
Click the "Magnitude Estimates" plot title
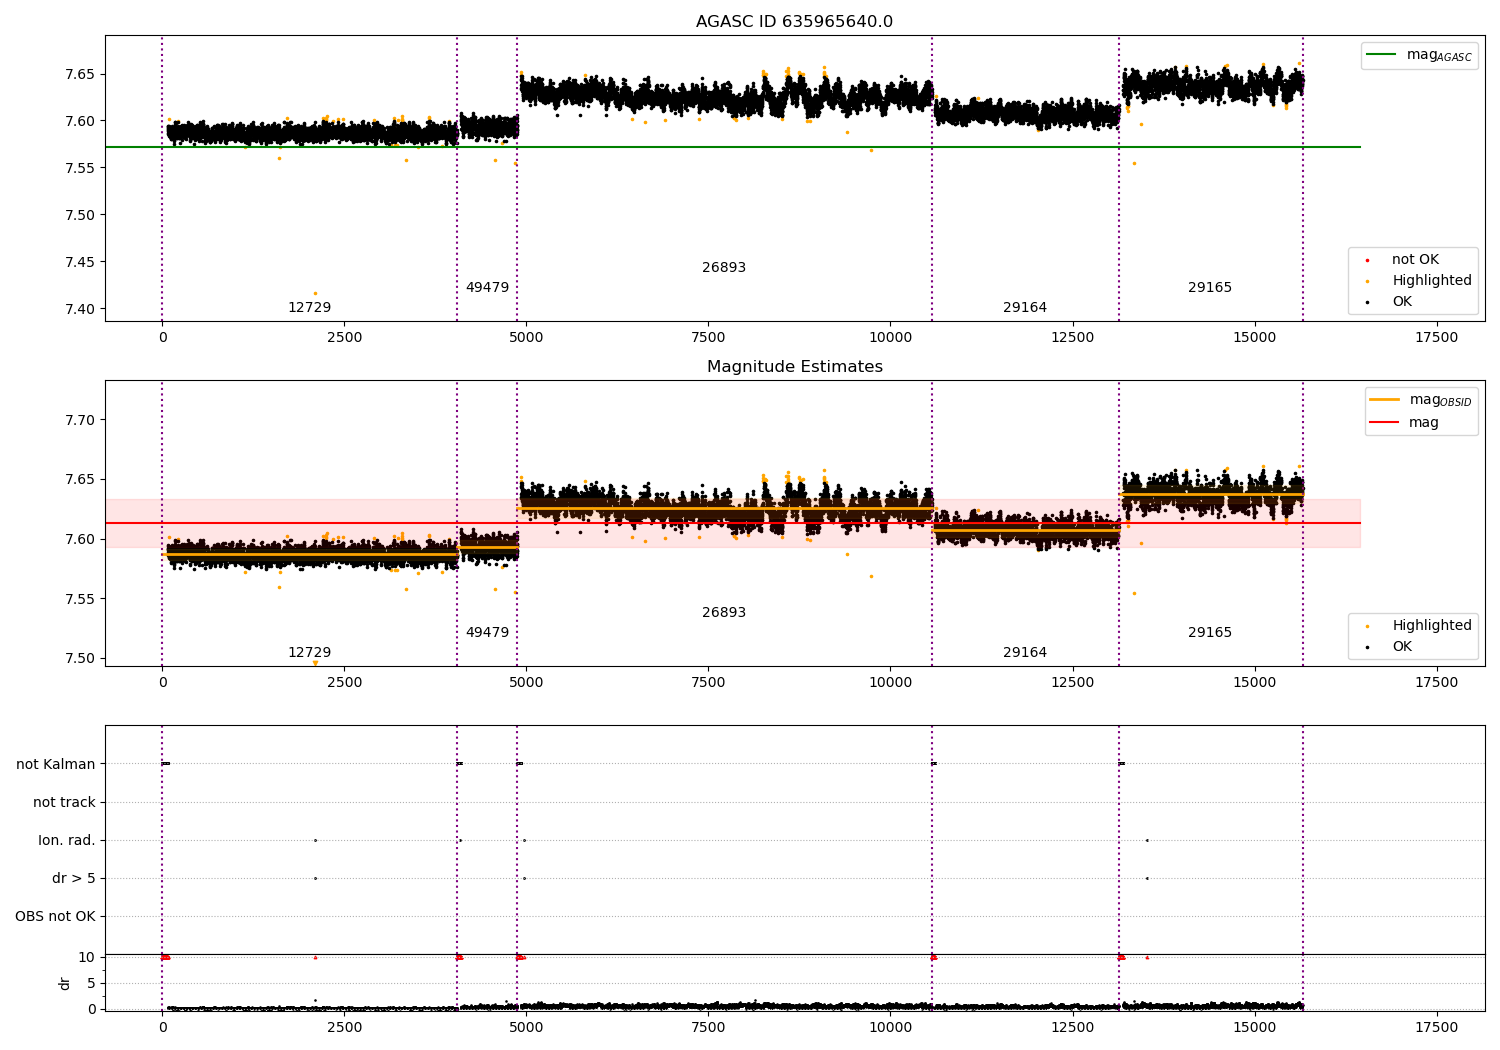(794, 367)
